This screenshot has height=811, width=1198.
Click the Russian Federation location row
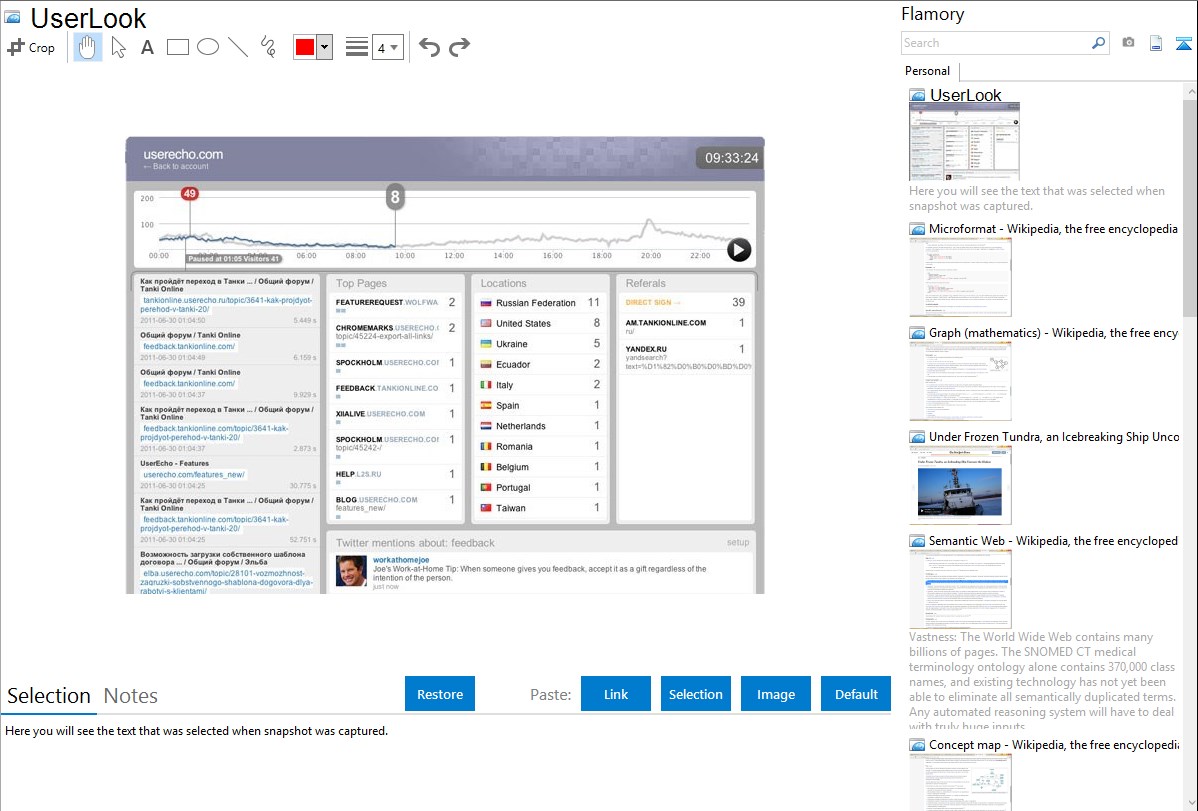point(539,303)
